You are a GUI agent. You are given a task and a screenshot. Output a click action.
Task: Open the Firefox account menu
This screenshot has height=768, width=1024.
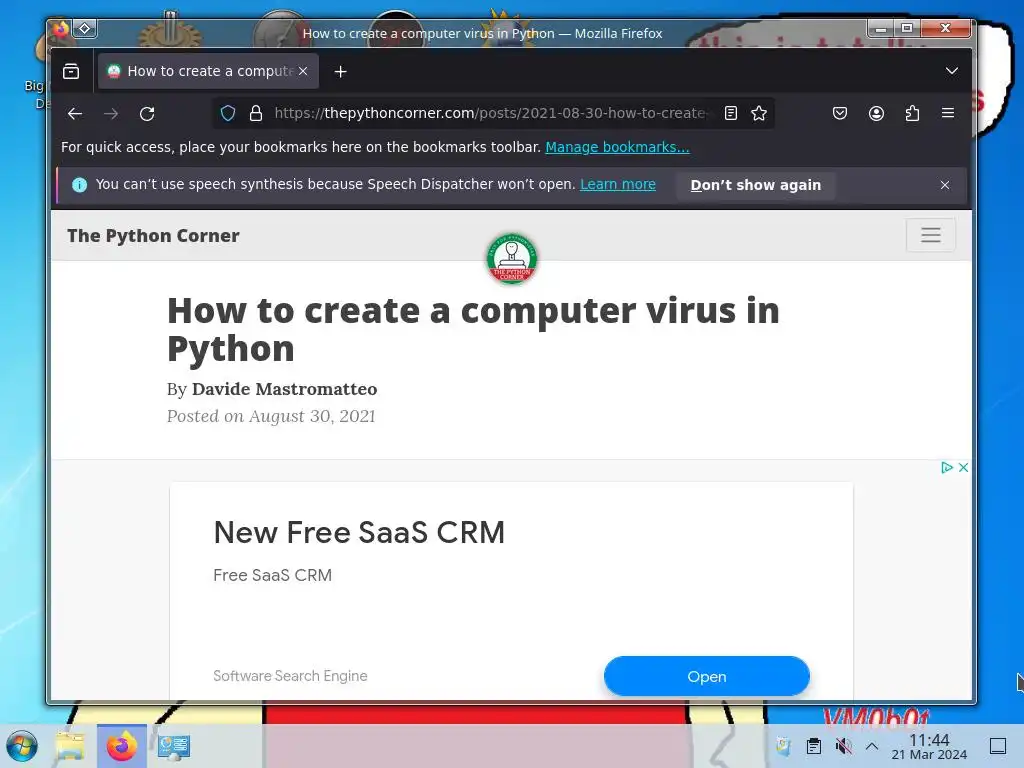click(x=876, y=114)
